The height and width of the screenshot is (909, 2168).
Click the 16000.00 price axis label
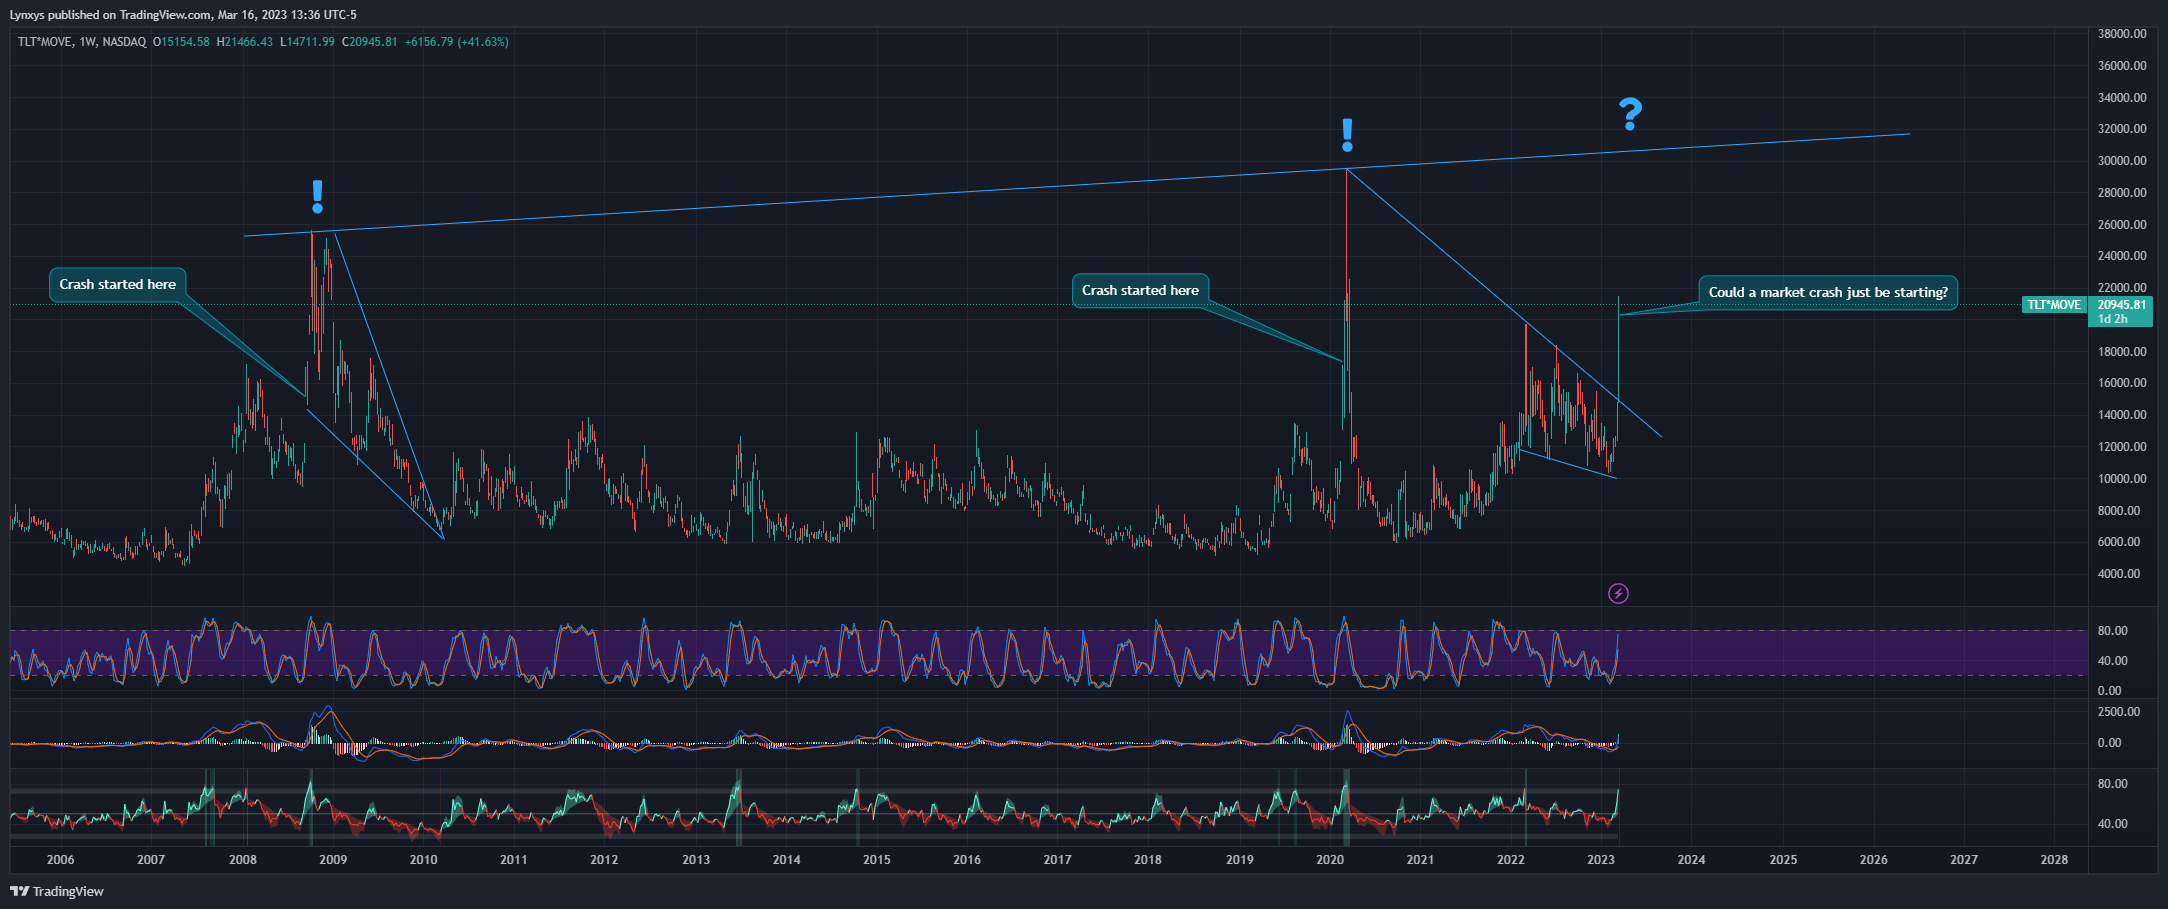click(2122, 383)
